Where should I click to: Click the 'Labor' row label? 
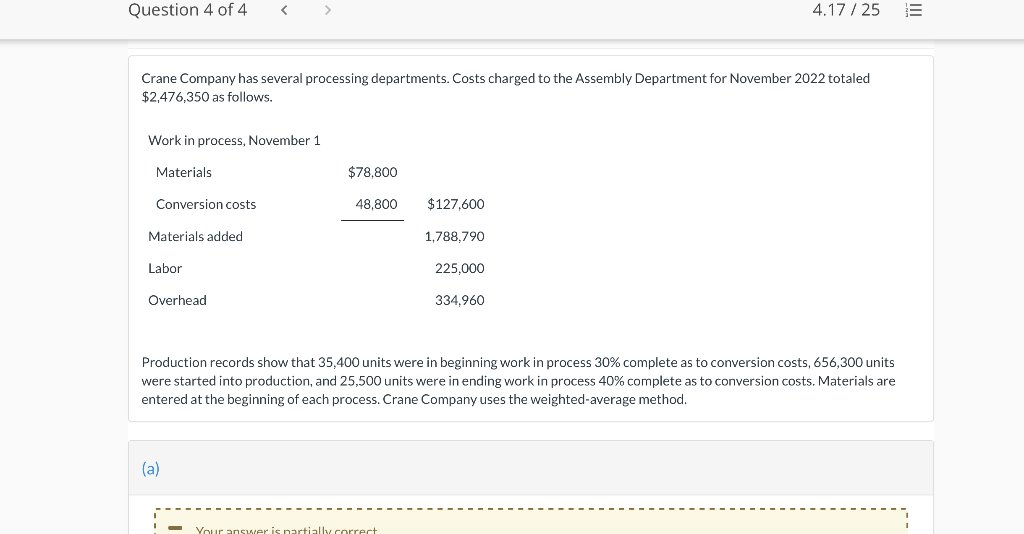[x=165, y=268]
